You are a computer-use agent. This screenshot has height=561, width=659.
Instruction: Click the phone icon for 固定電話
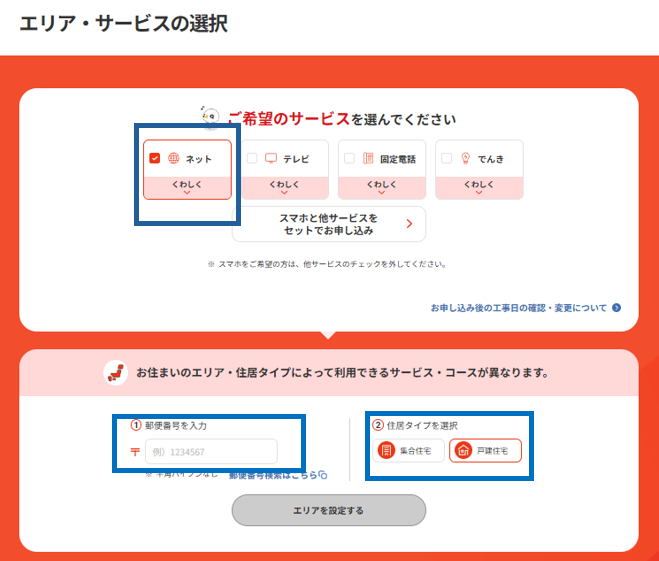coord(368,158)
